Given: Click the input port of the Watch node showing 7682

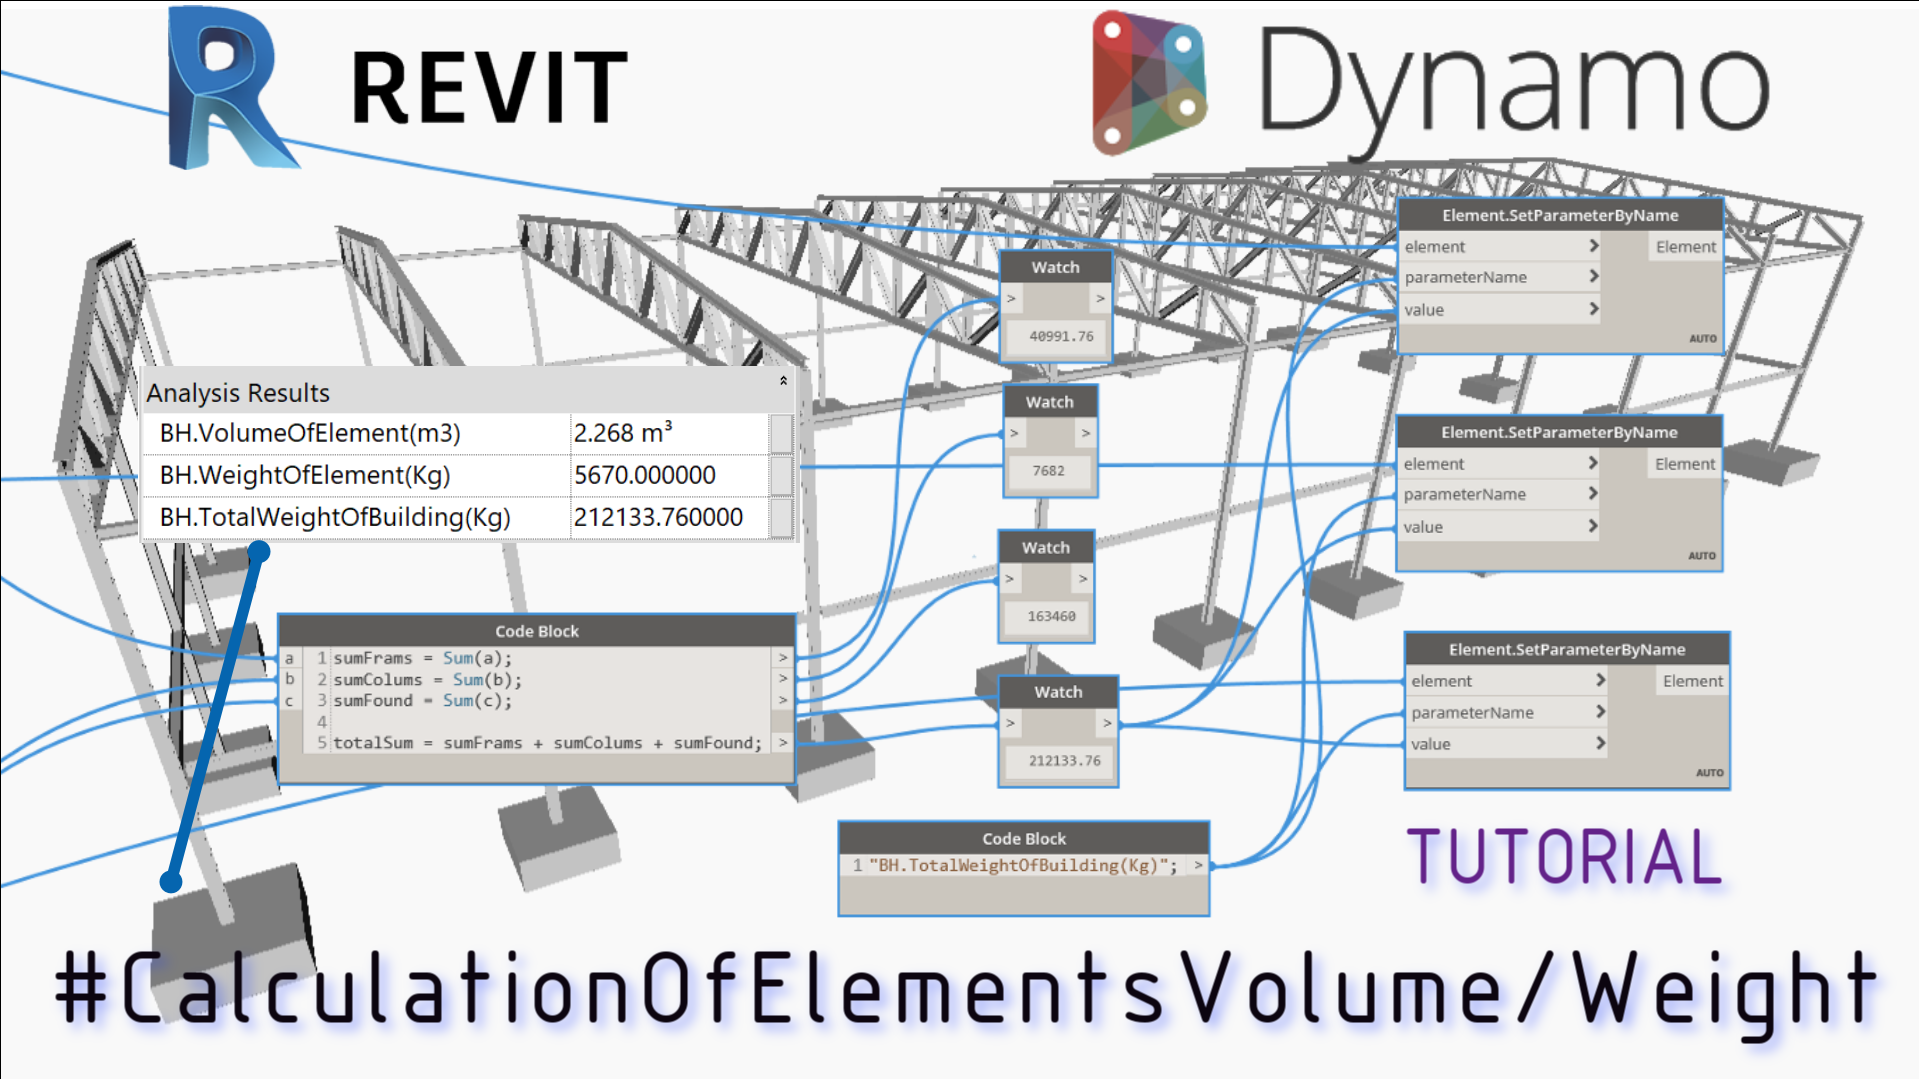Looking at the screenshot, I should 1014,433.
